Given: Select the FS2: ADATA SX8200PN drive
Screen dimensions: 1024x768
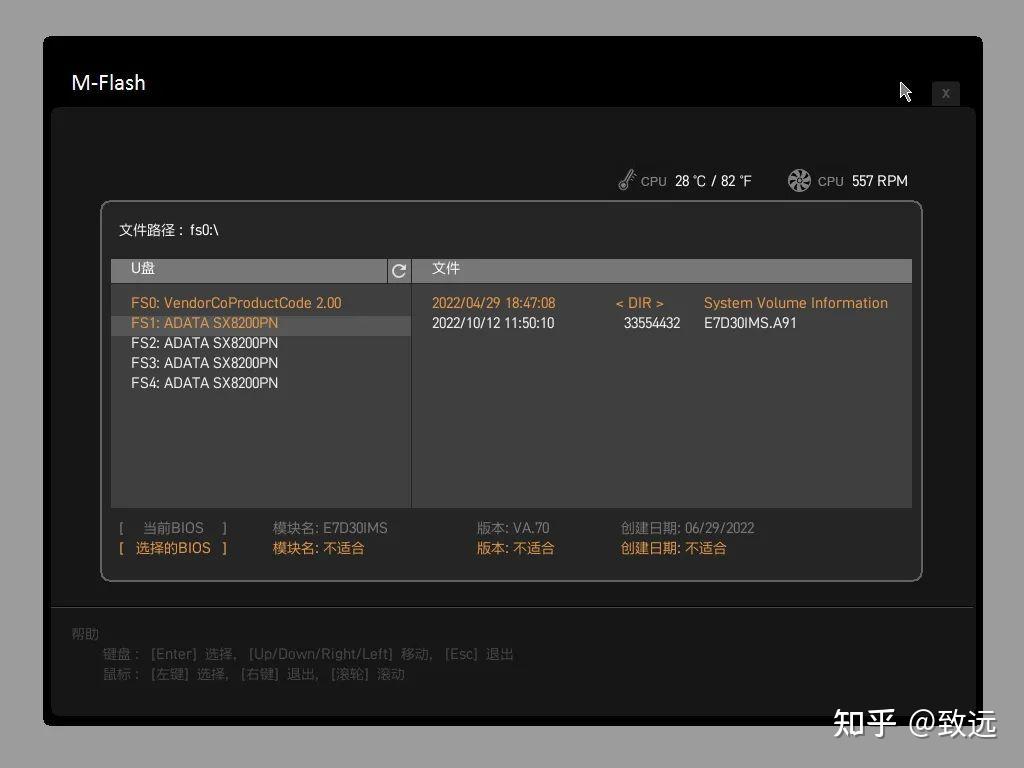Looking at the screenshot, I should coord(204,342).
